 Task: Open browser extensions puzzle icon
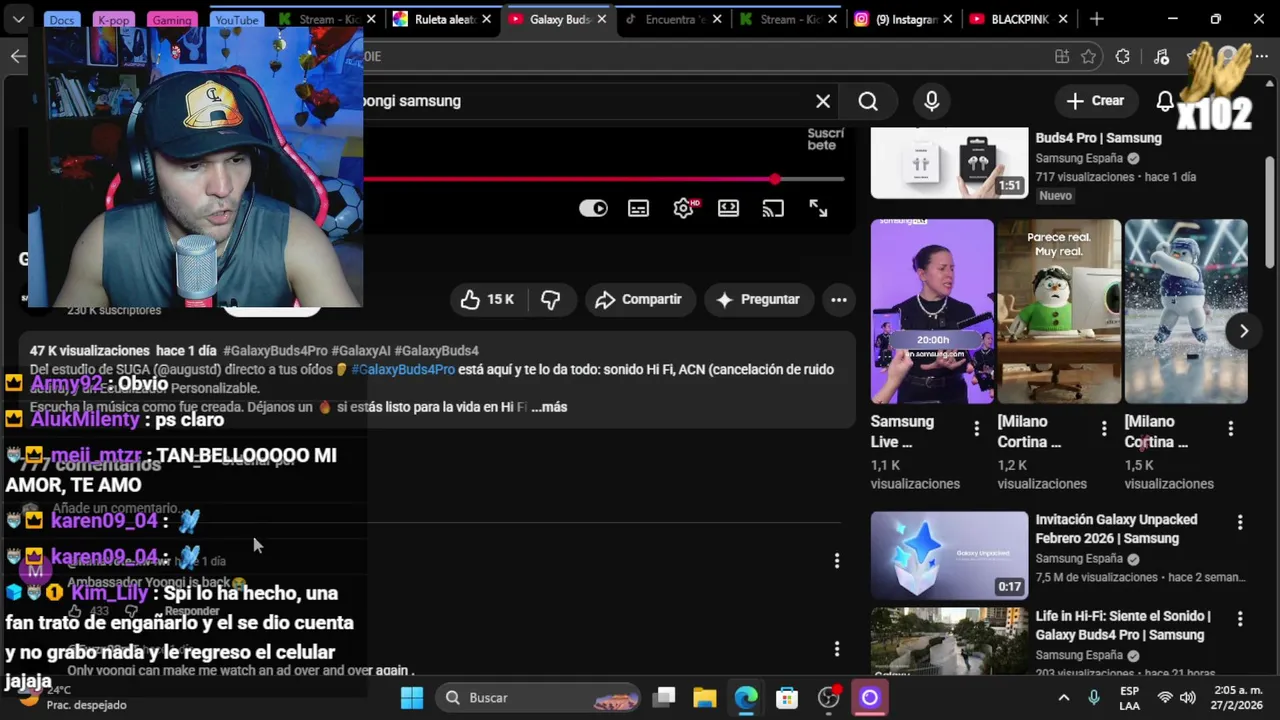pos(1123,57)
